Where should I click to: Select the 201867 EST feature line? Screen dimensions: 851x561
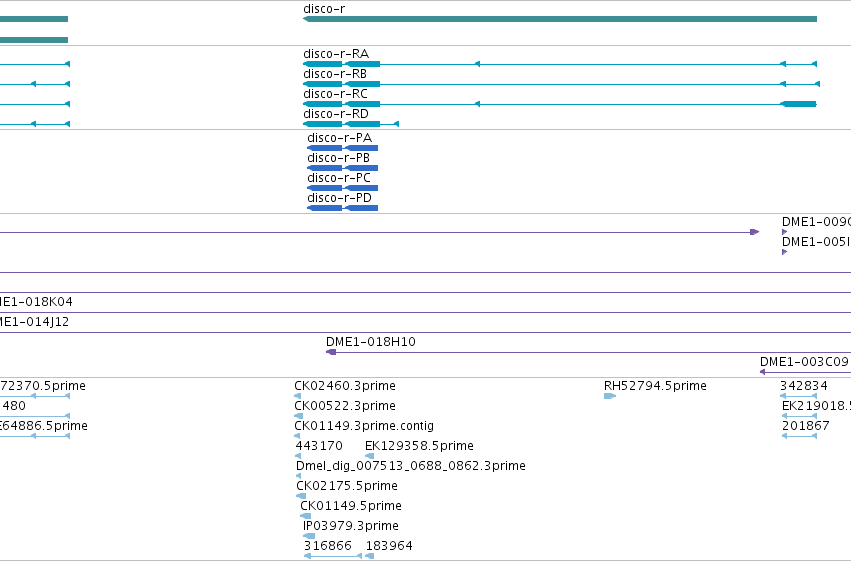click(799, 436)
